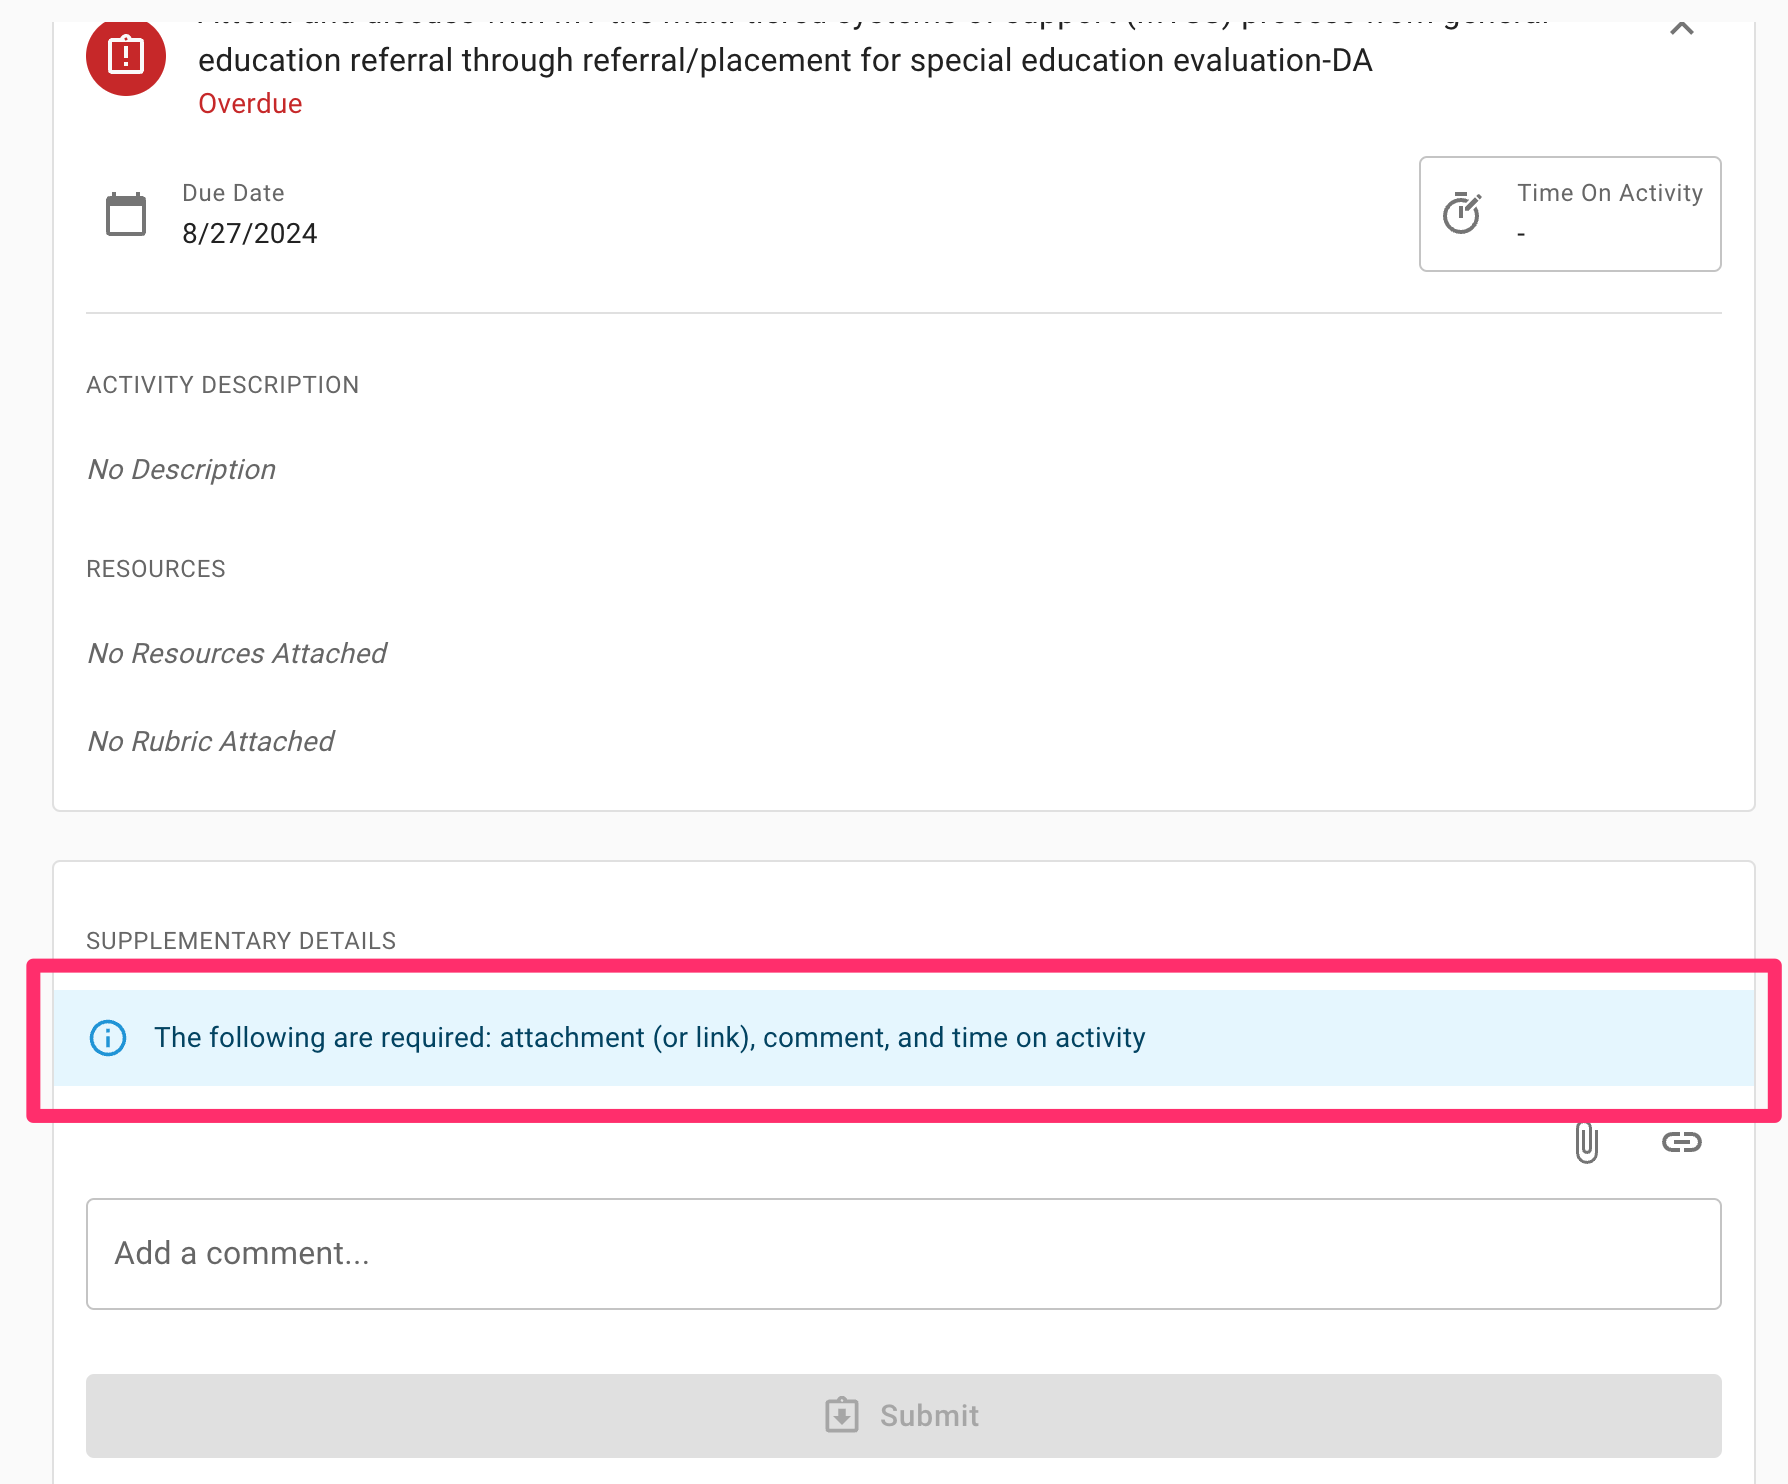Click the stopwatch icon in Time On Activity

tap(1463, 213)
